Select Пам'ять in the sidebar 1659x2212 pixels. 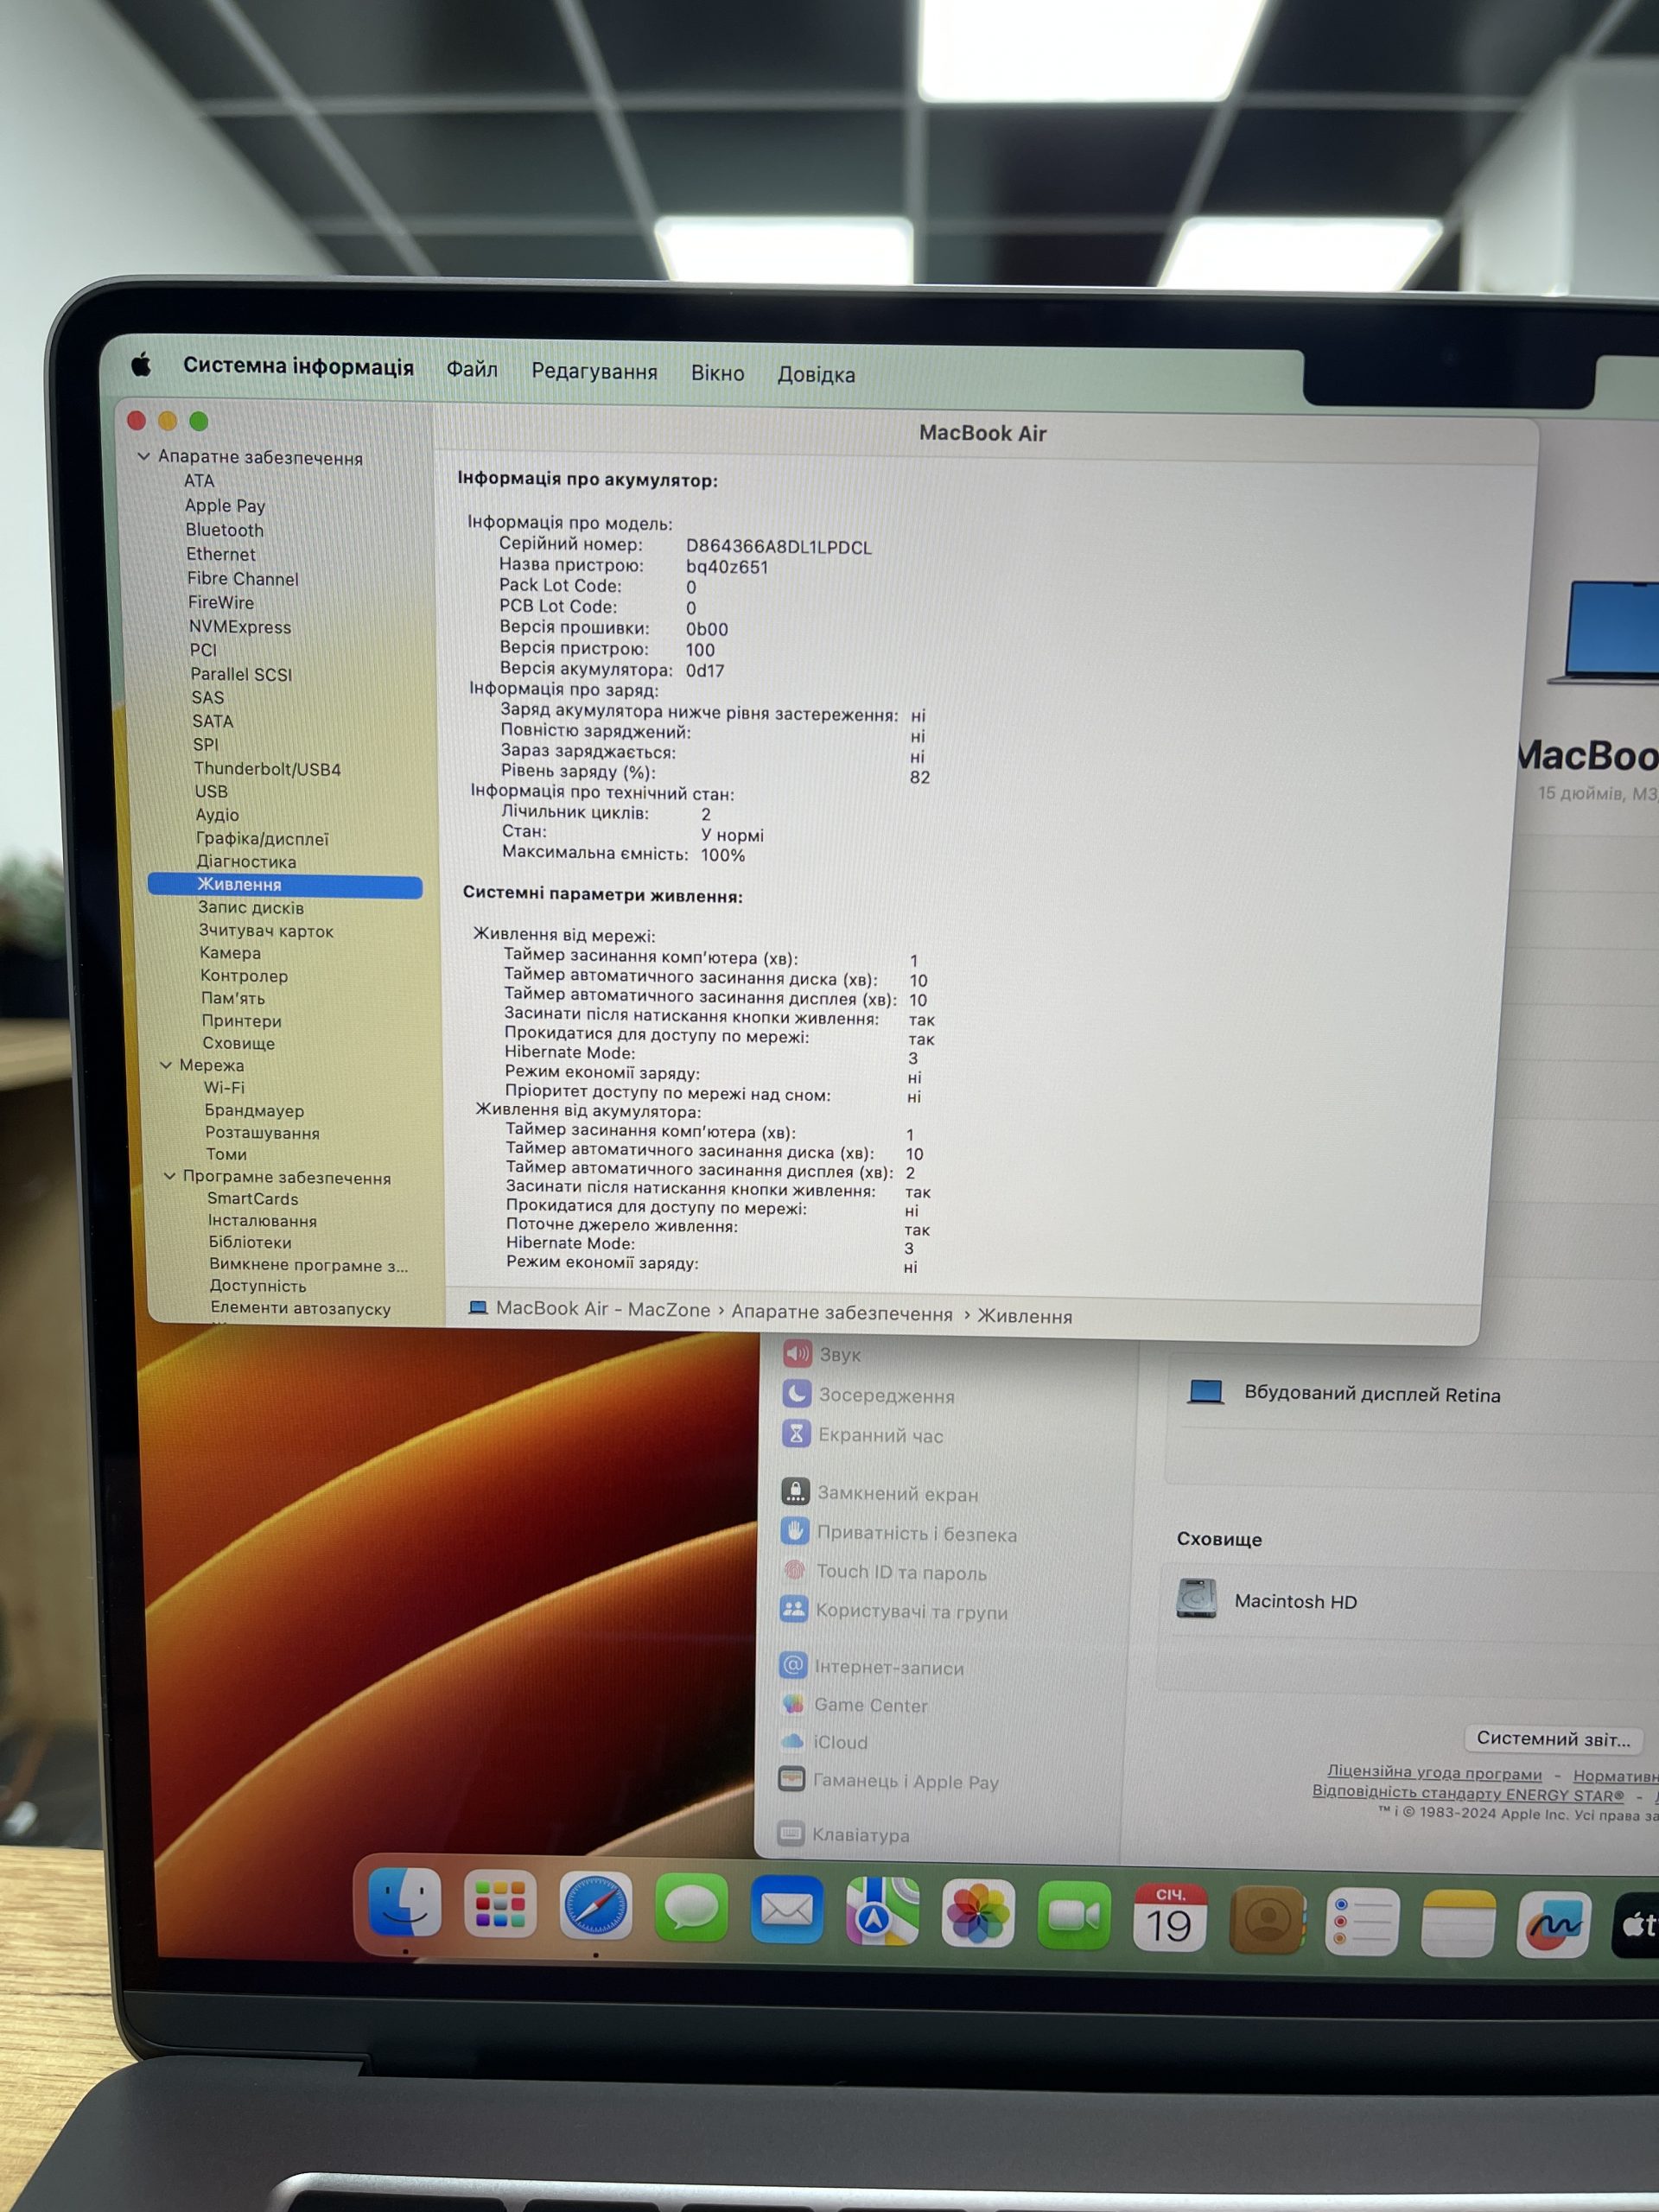click(x=233, y=998)
